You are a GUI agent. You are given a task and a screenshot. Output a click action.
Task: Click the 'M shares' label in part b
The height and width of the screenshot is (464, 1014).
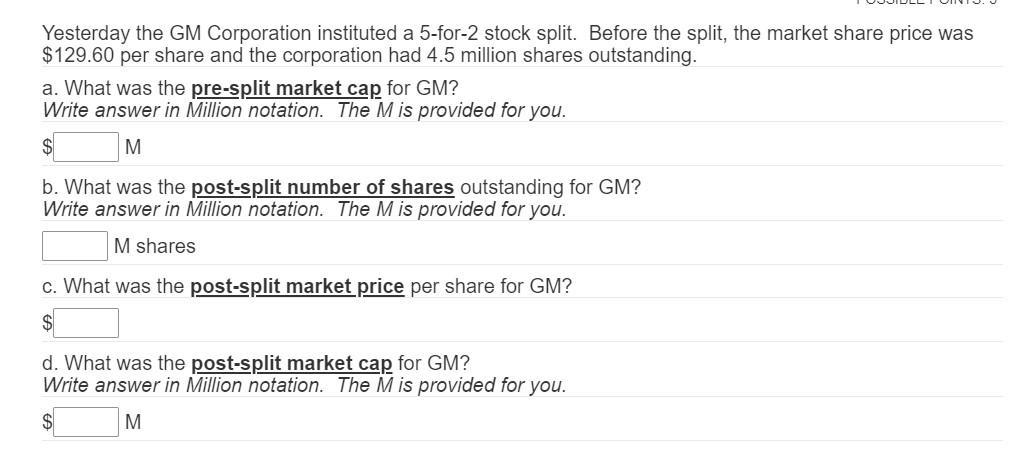pos(154,246)
